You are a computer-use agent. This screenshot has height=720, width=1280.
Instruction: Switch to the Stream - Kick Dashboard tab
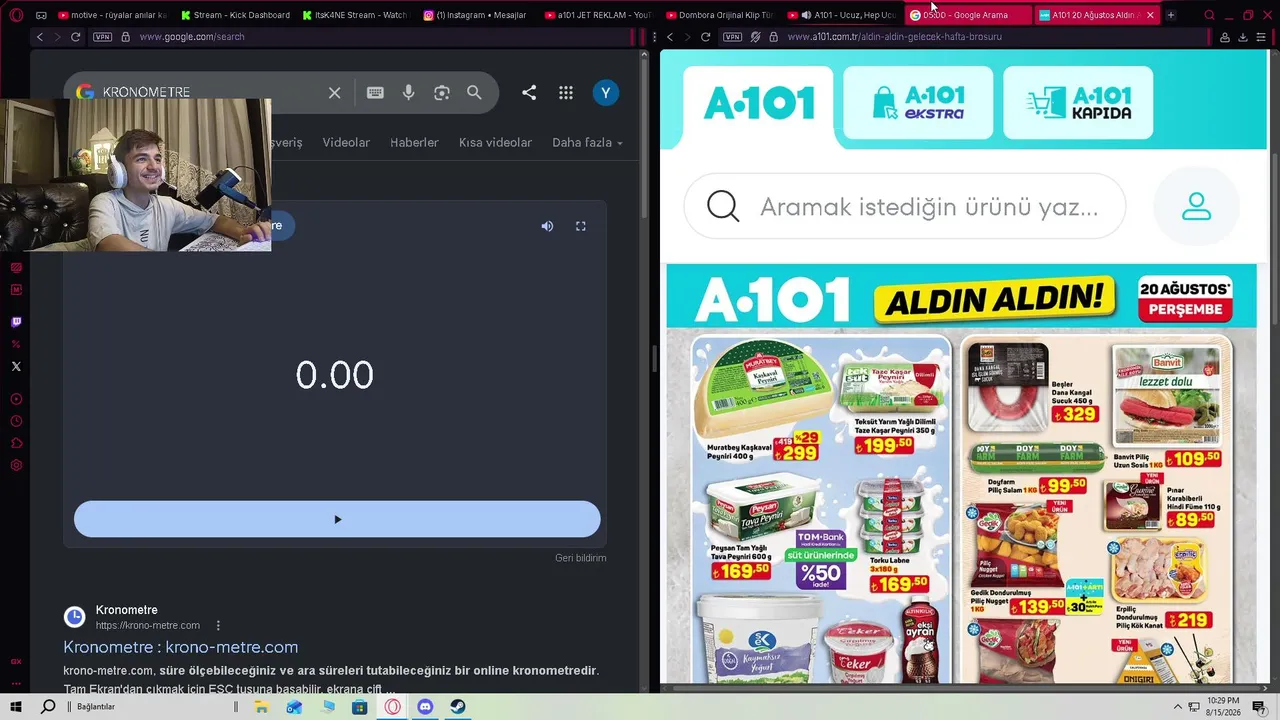235,15
